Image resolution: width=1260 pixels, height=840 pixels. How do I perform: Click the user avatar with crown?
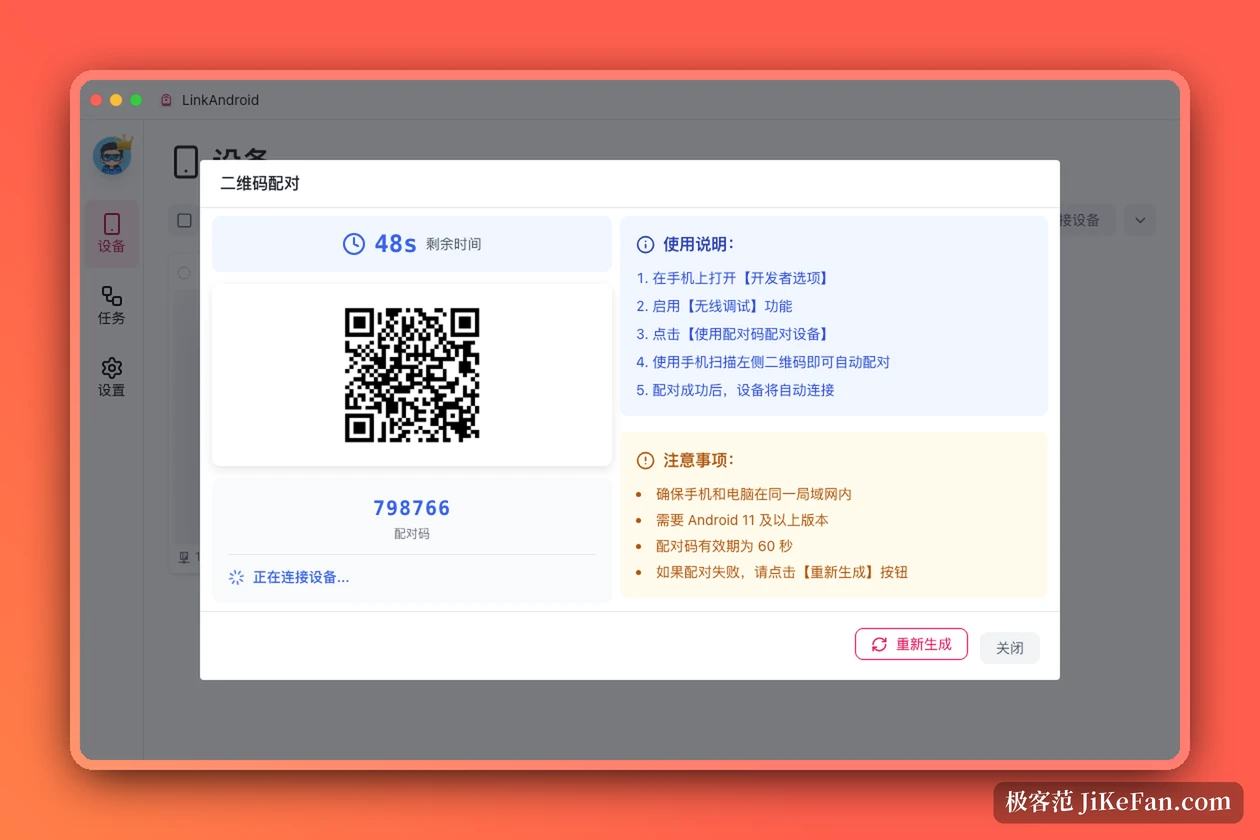112,155
